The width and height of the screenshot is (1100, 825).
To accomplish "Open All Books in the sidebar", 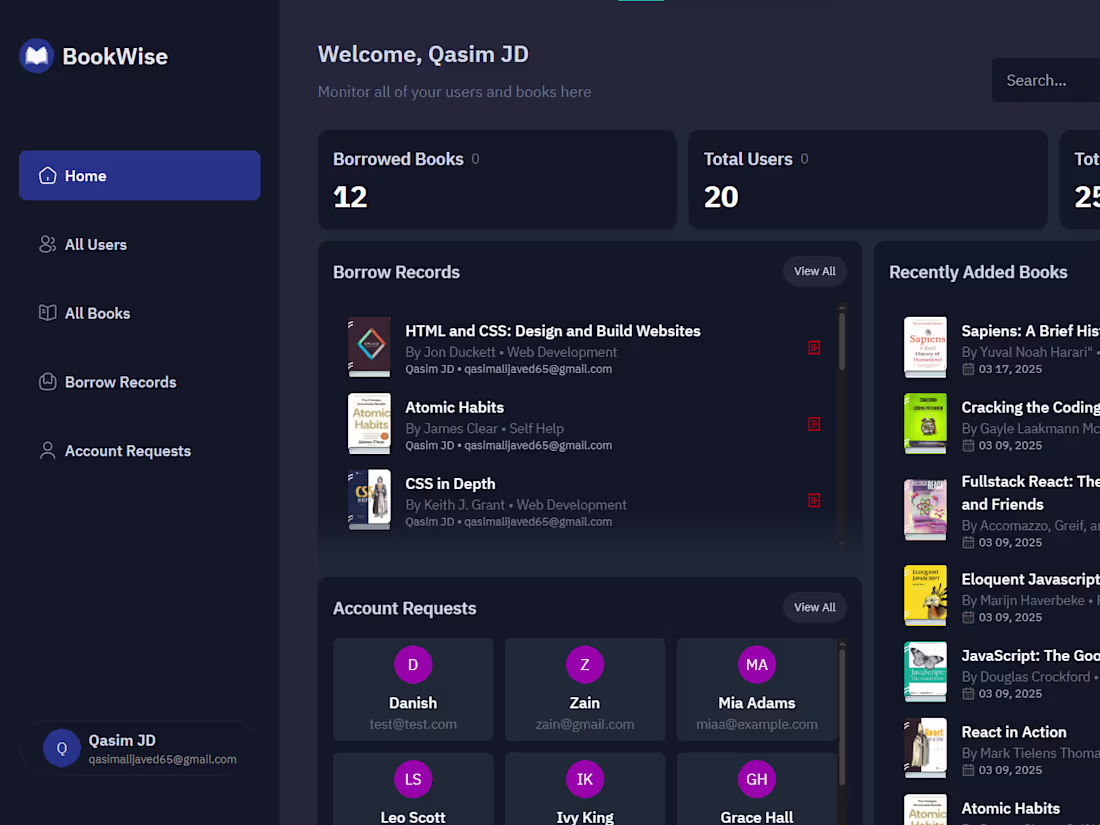I will 140,313.
